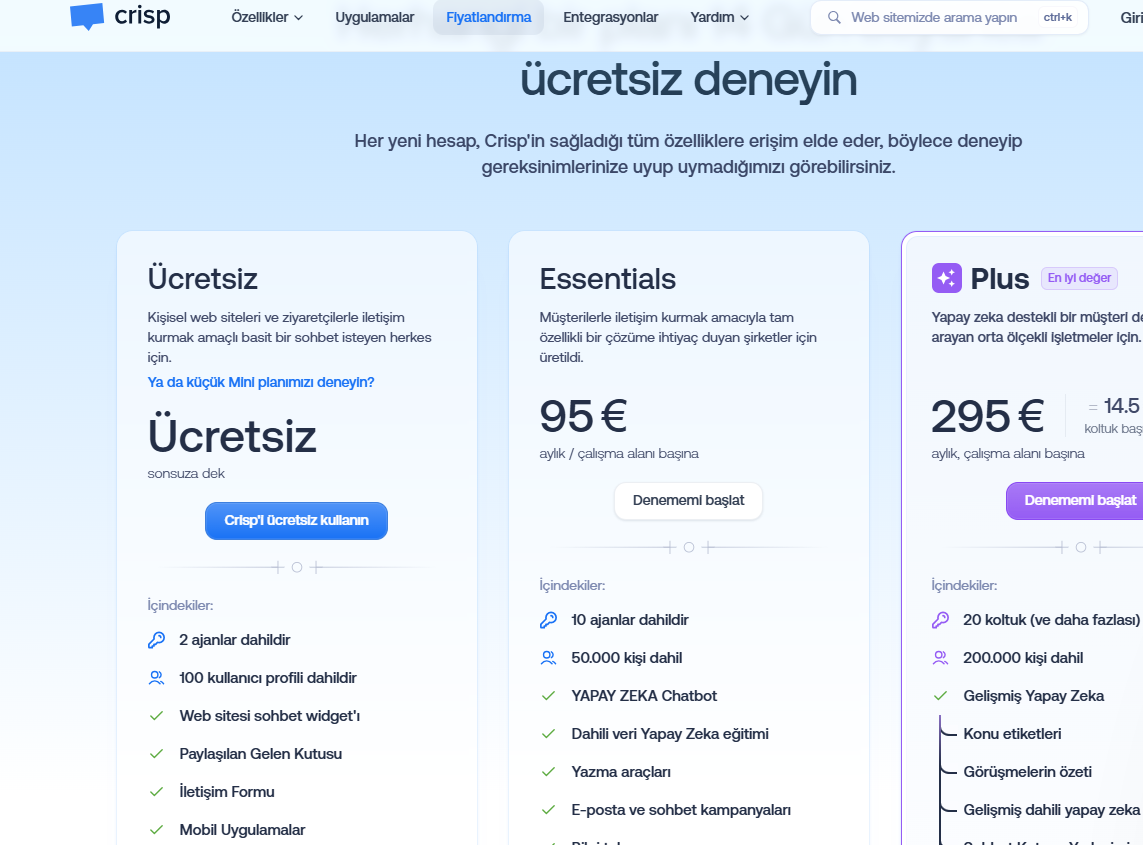
Task: Click checkmark beside Paylaşılan Gelen Kutusu
Action: 156,754
